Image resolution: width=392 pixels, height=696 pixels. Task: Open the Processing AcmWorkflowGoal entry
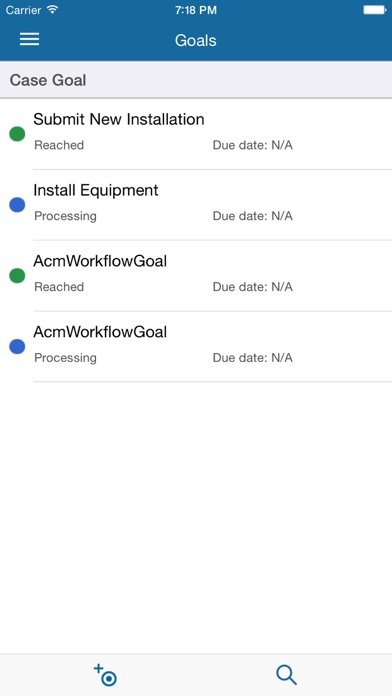pyautogui.click(x=196, y=346)
